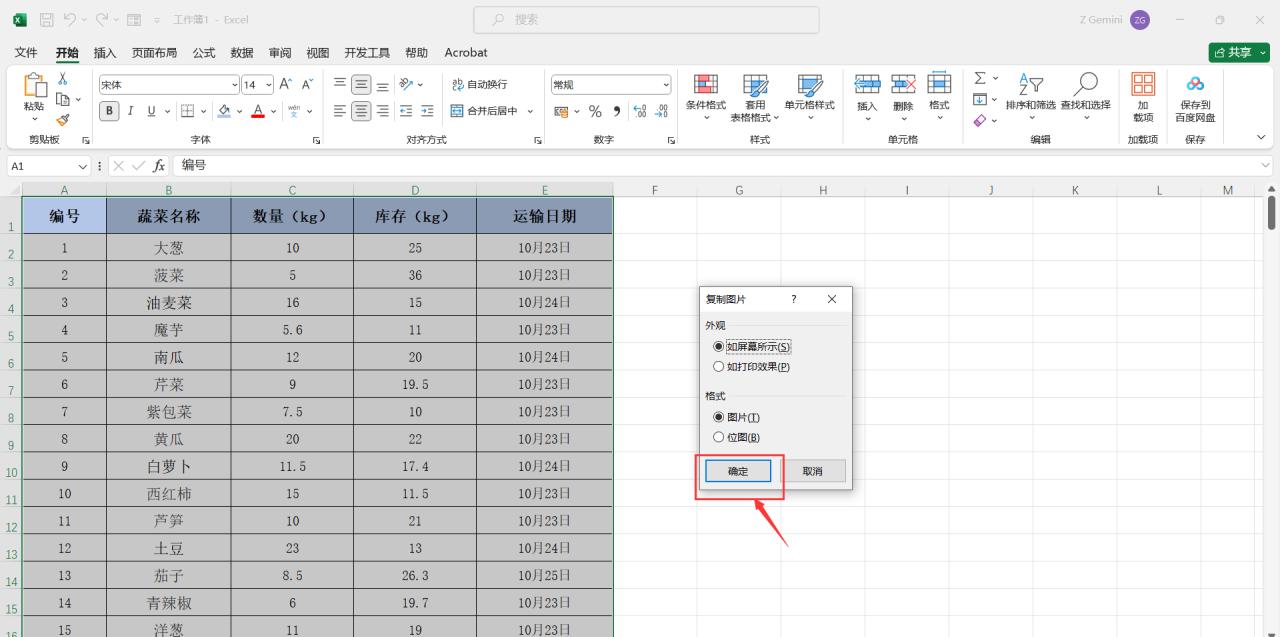
Task: Toggle bold formatting
Action: [x=109, y=111]
